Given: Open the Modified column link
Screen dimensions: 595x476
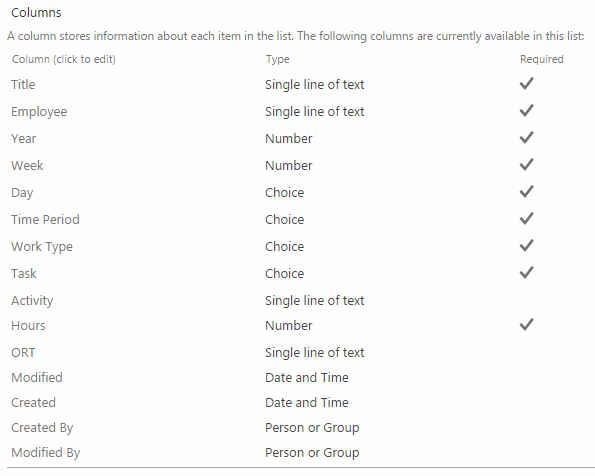Looking at the screenshot, I should pyautogui.click(x=37, y=378).
